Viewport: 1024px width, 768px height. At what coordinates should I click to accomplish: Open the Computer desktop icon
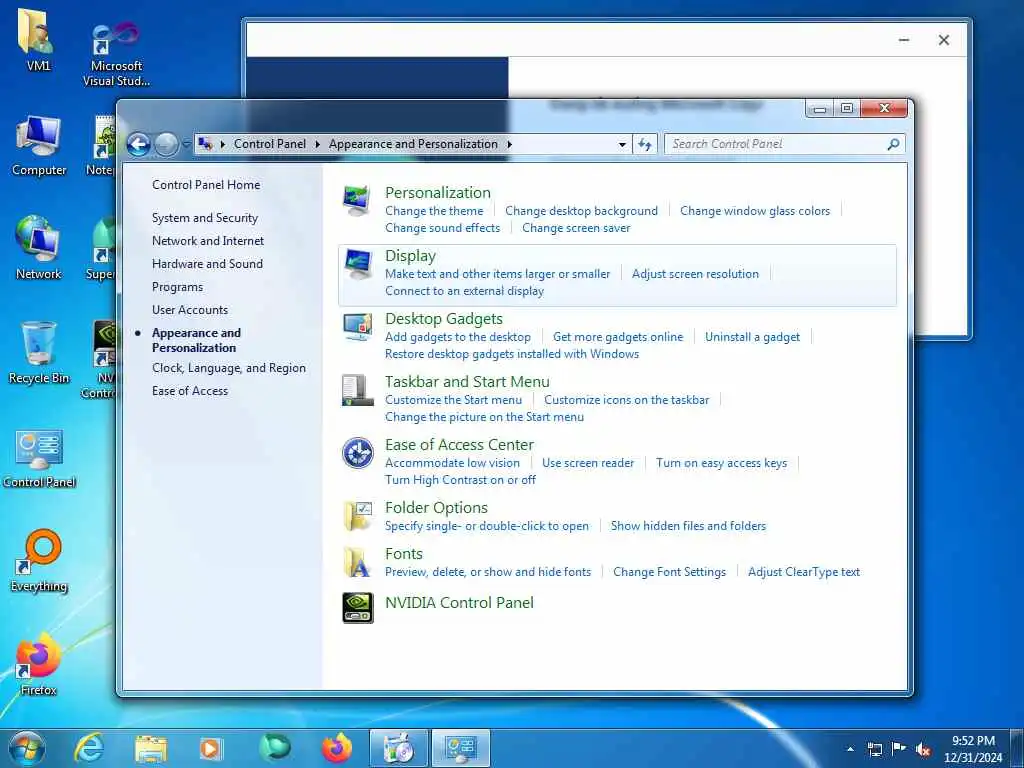click(39, 147)
